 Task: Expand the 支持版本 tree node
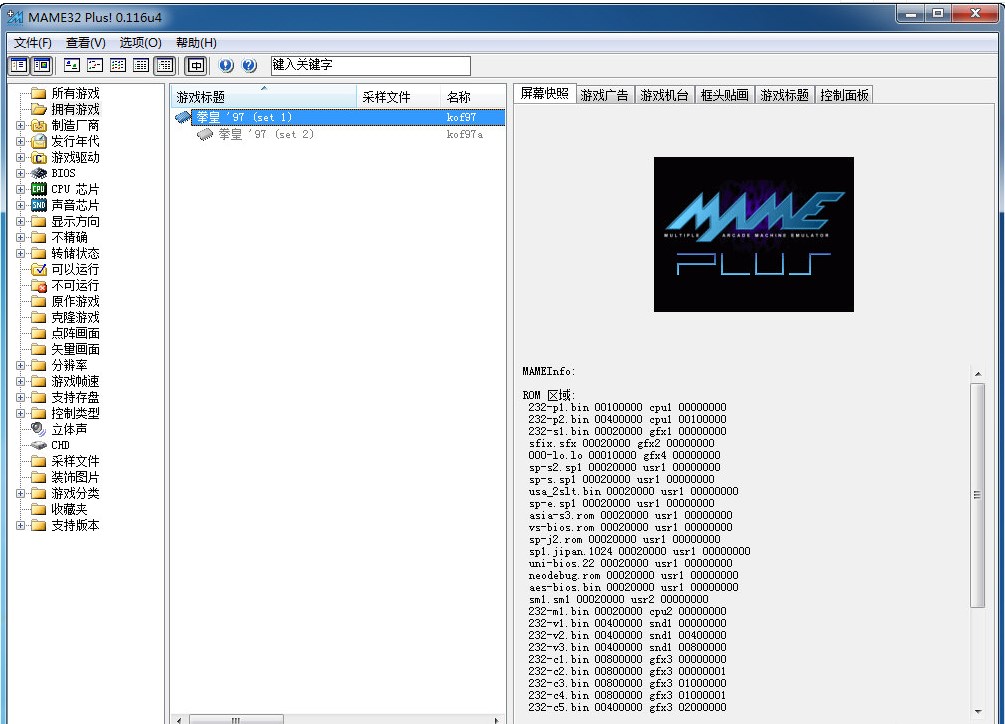pos(21,525)
